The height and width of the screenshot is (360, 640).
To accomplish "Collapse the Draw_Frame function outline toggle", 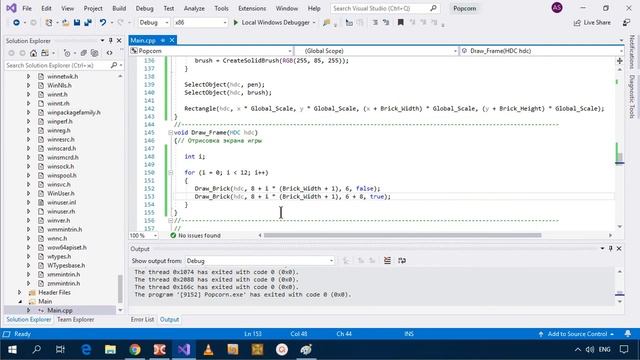I will [x=171, y=133].
